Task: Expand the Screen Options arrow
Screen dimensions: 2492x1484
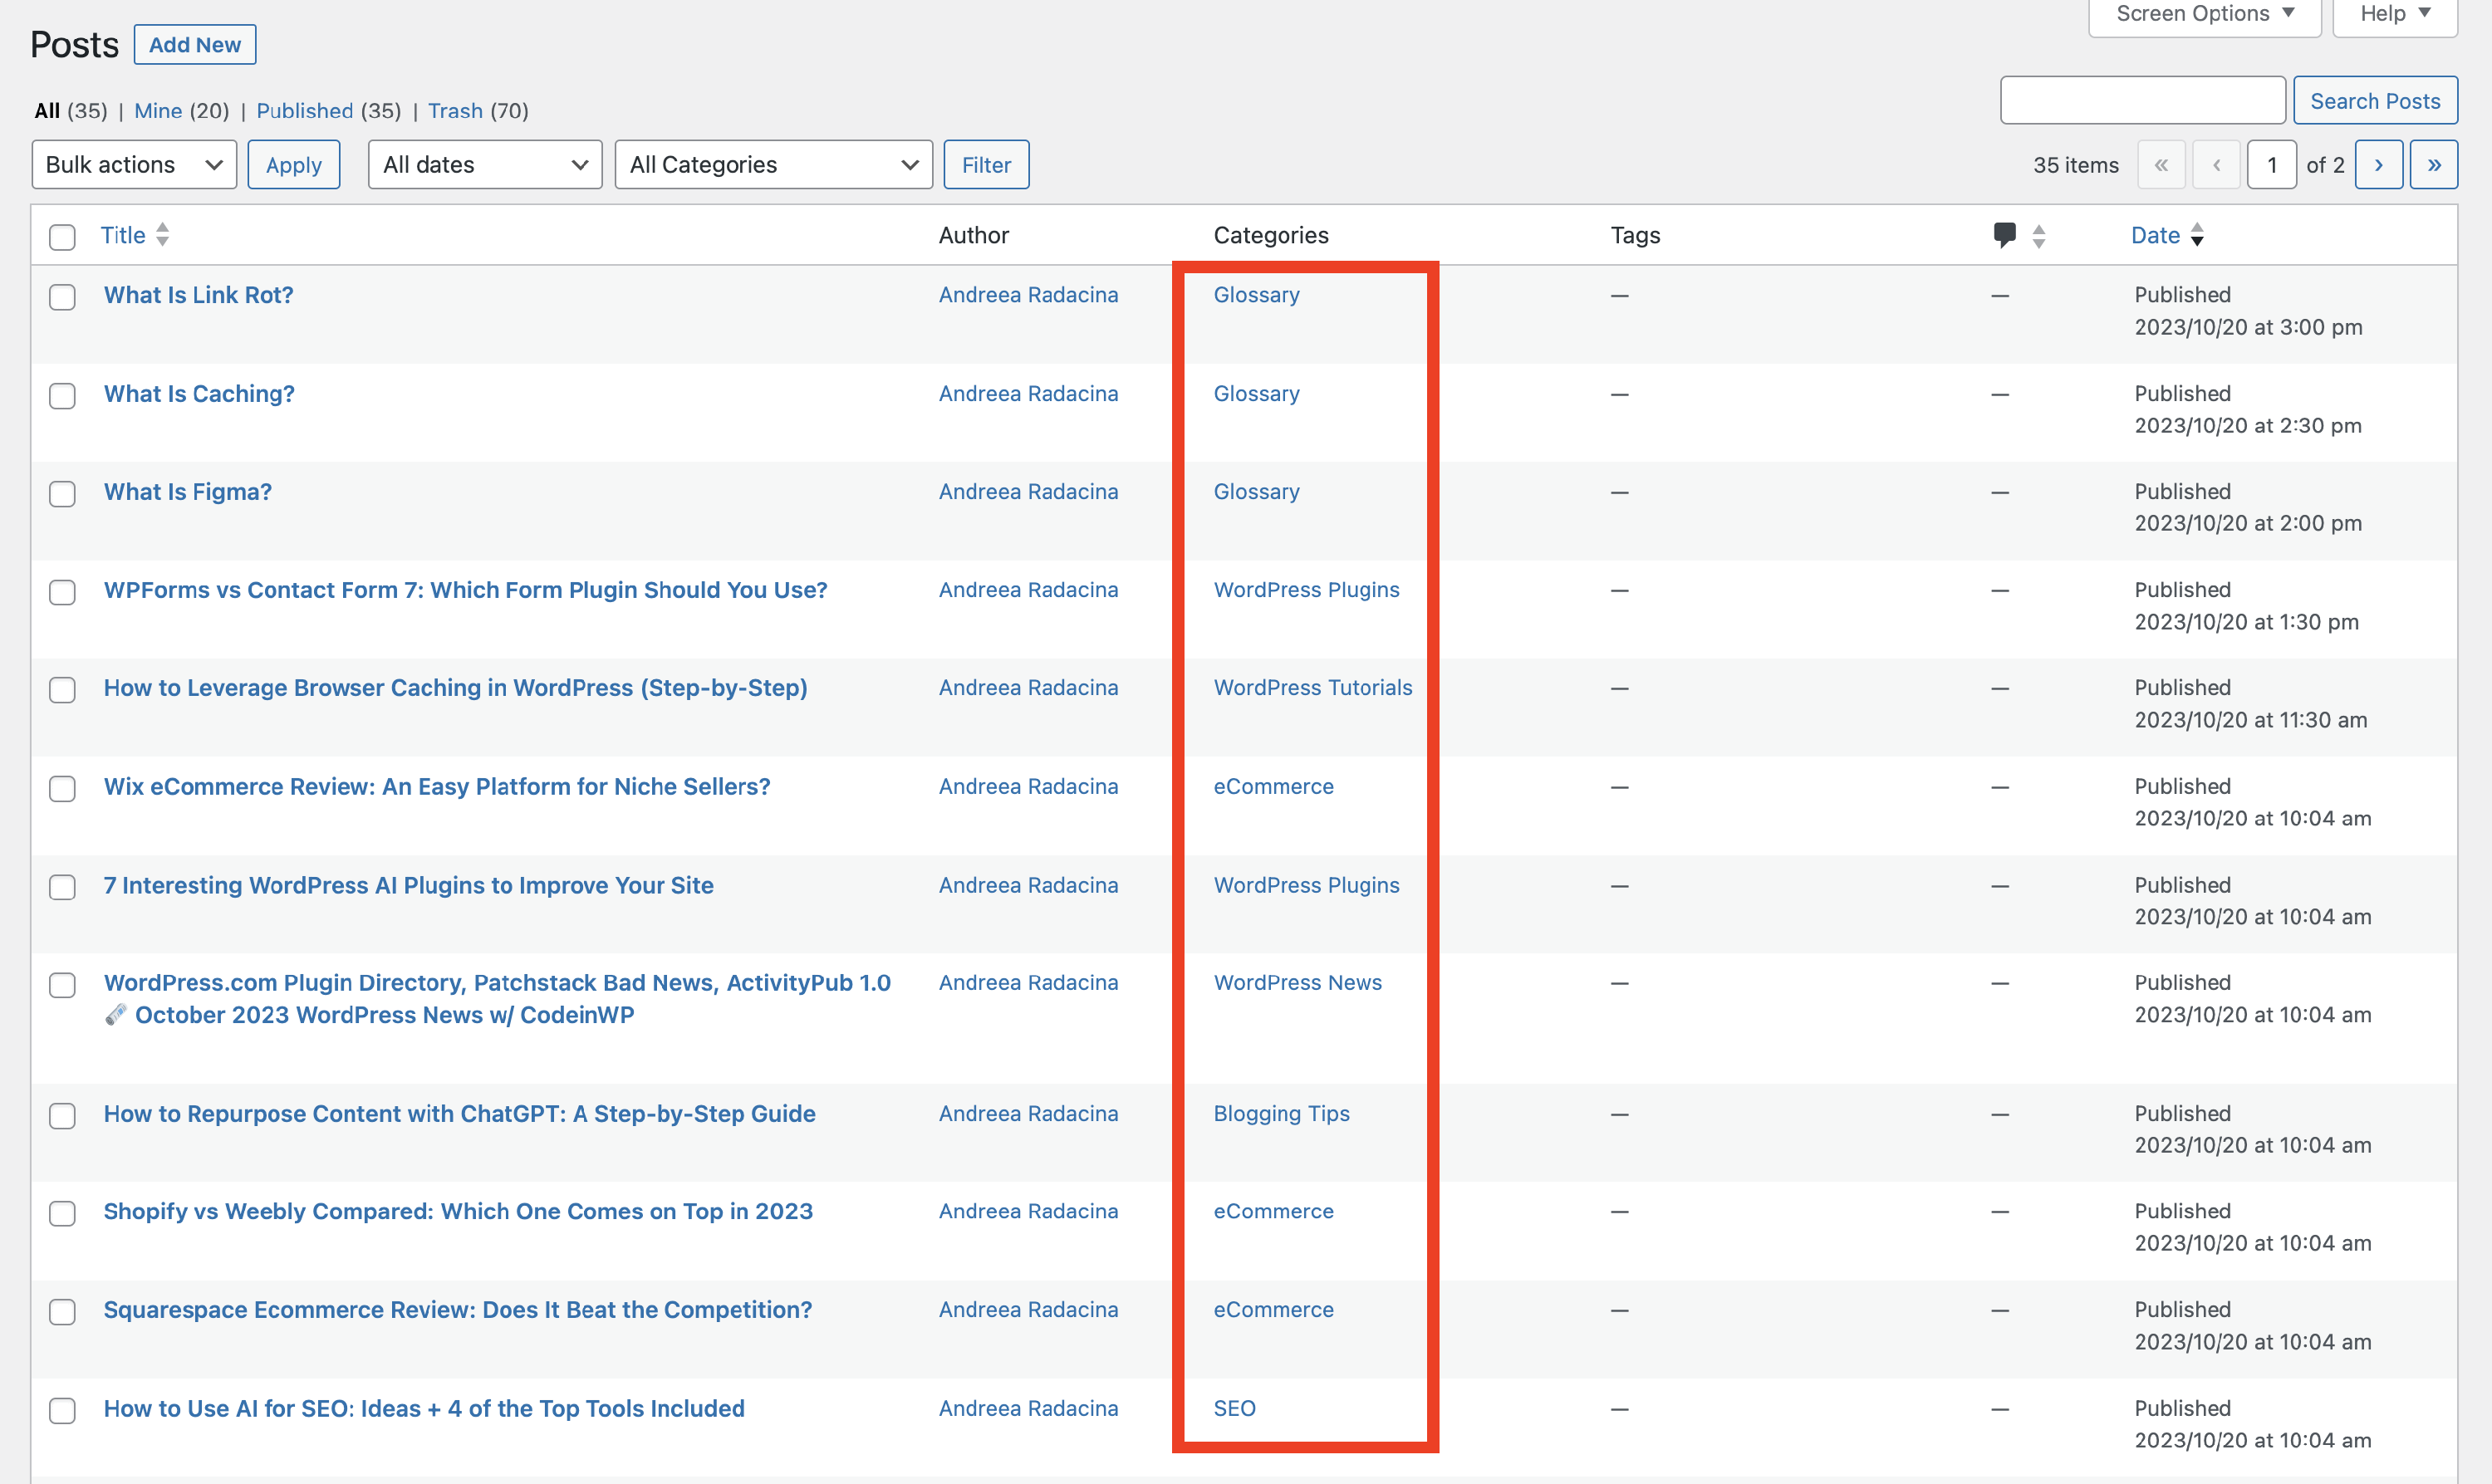Action: (x=2288, y=13)
